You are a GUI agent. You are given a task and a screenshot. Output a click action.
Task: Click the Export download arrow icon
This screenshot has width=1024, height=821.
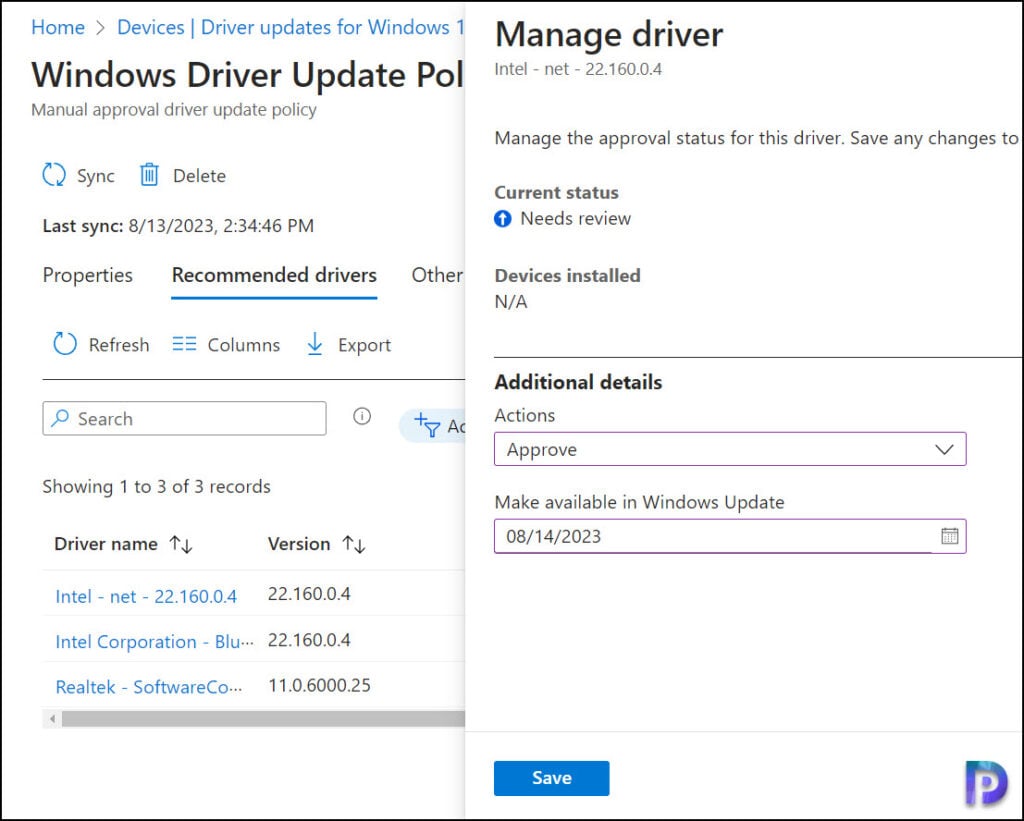click(315, 344)
